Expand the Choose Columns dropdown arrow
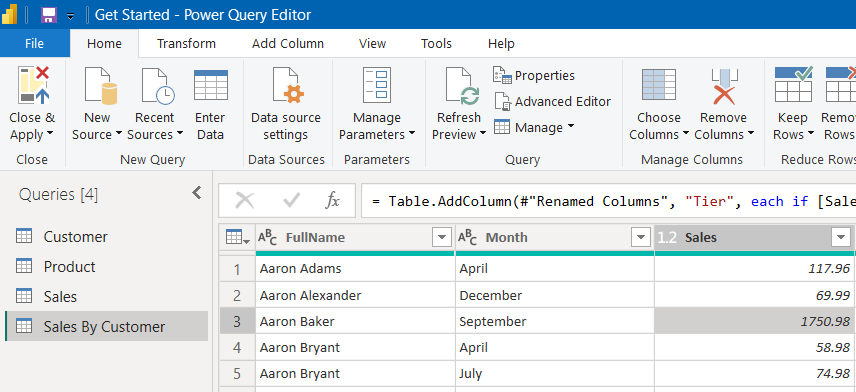The image size is (856, 392). coord(685,134)
